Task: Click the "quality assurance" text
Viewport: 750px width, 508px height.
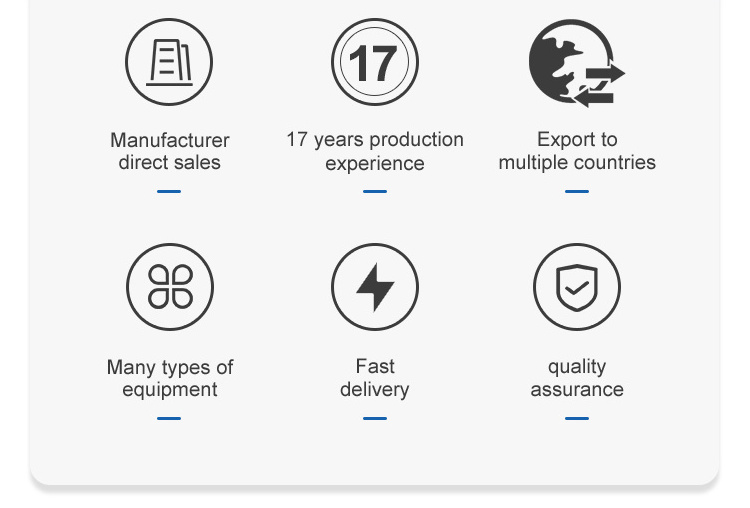Action: coord(577,378)
